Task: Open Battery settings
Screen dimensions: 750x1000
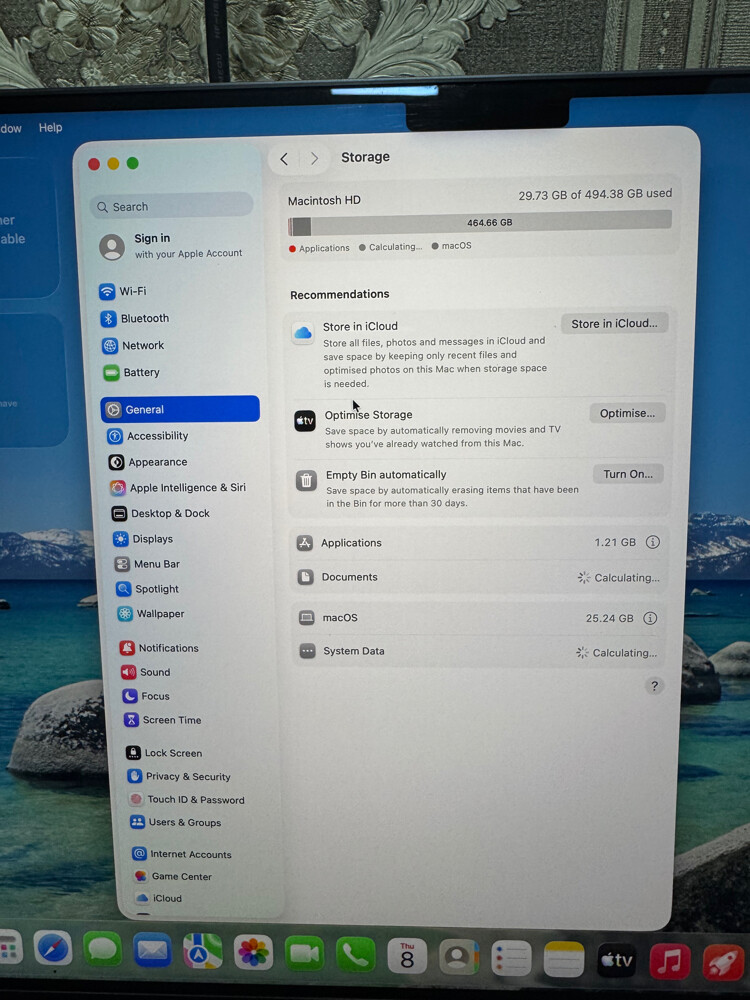Action: click(x=131, y=372)
